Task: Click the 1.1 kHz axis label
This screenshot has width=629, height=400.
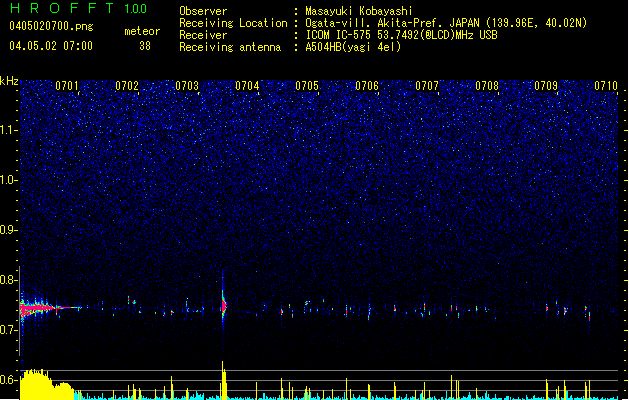Action: 8,130
